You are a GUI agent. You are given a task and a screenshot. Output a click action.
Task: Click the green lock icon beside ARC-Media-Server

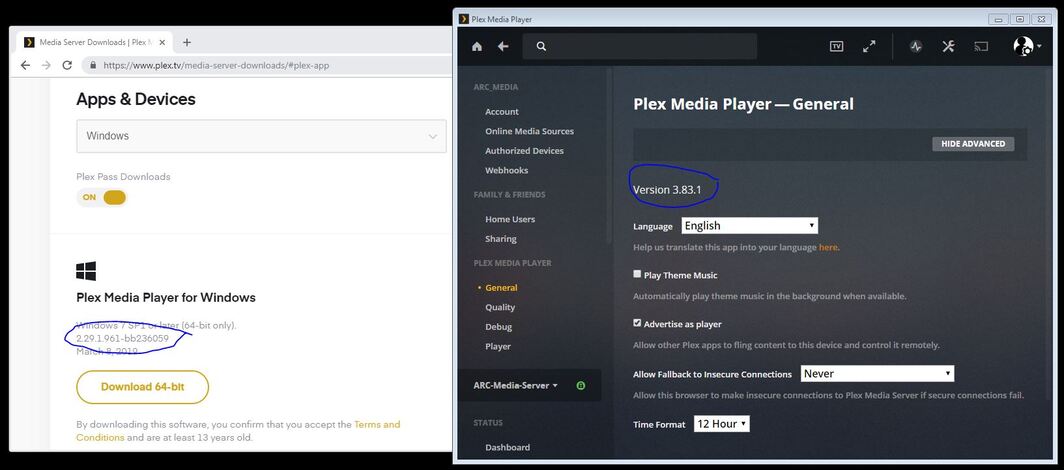[x=580, y=385]
